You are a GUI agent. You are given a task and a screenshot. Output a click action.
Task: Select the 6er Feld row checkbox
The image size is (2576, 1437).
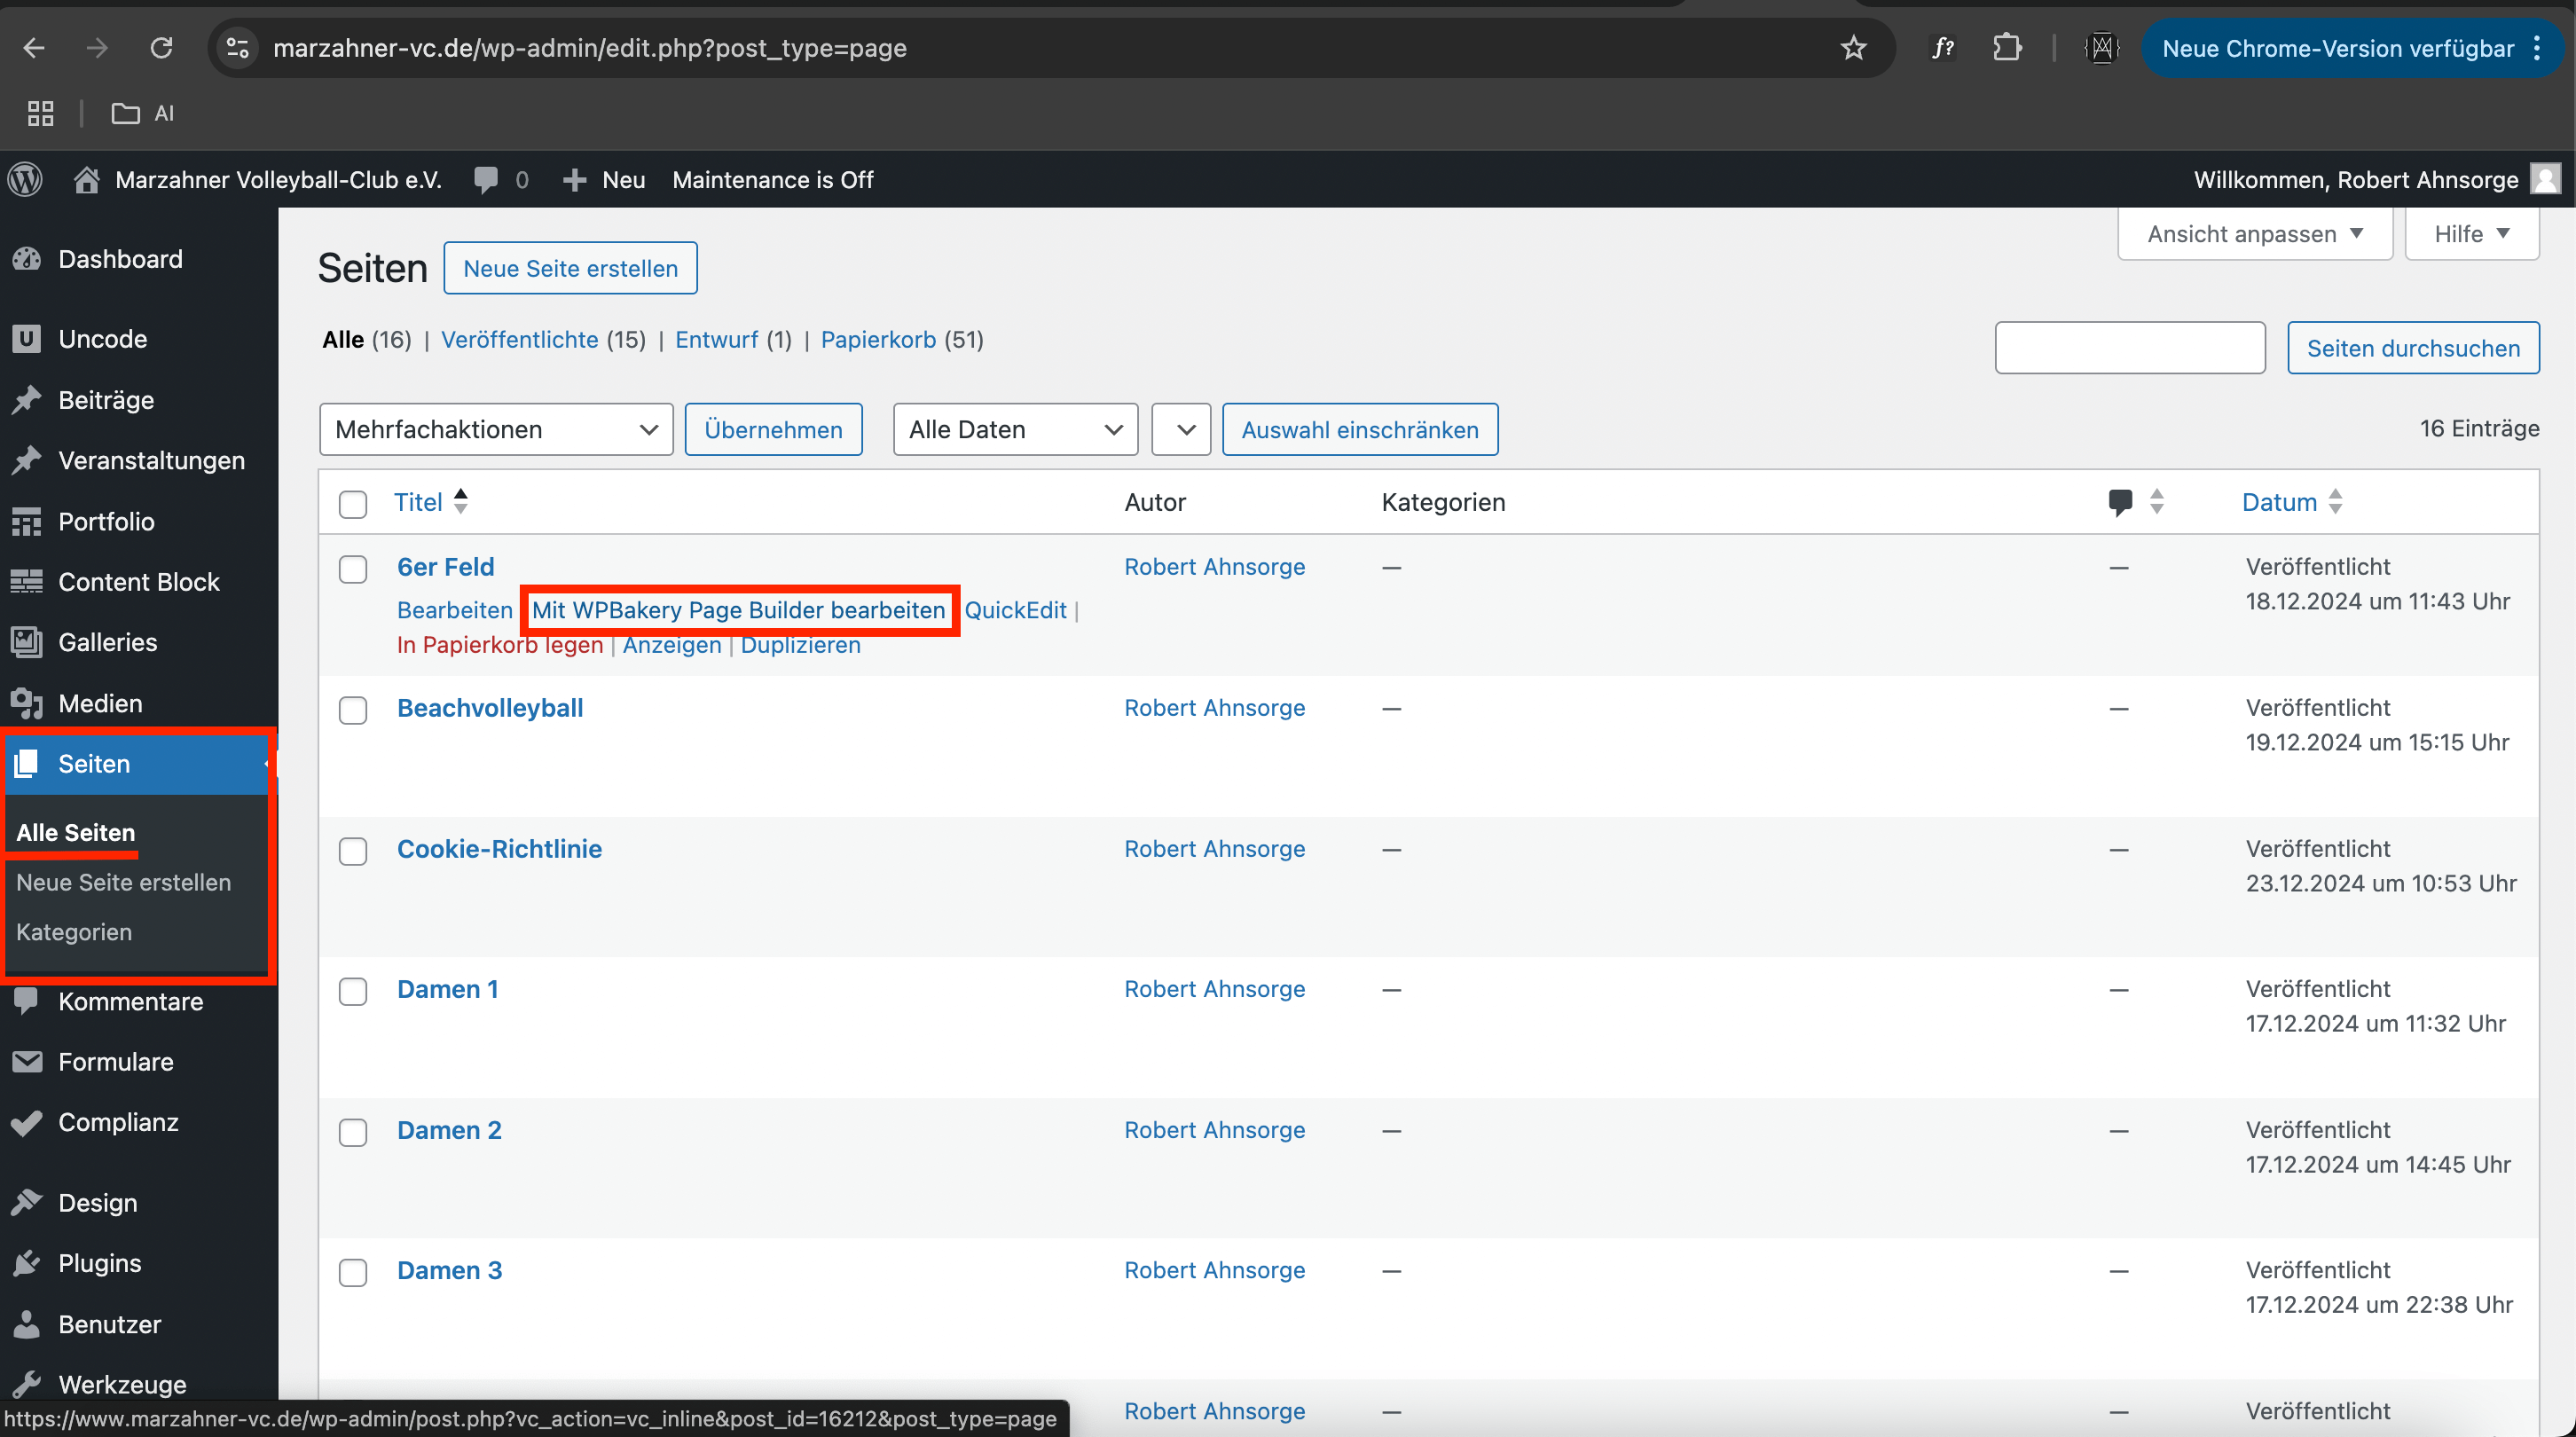pyautogui.click(x=353, y=569)
